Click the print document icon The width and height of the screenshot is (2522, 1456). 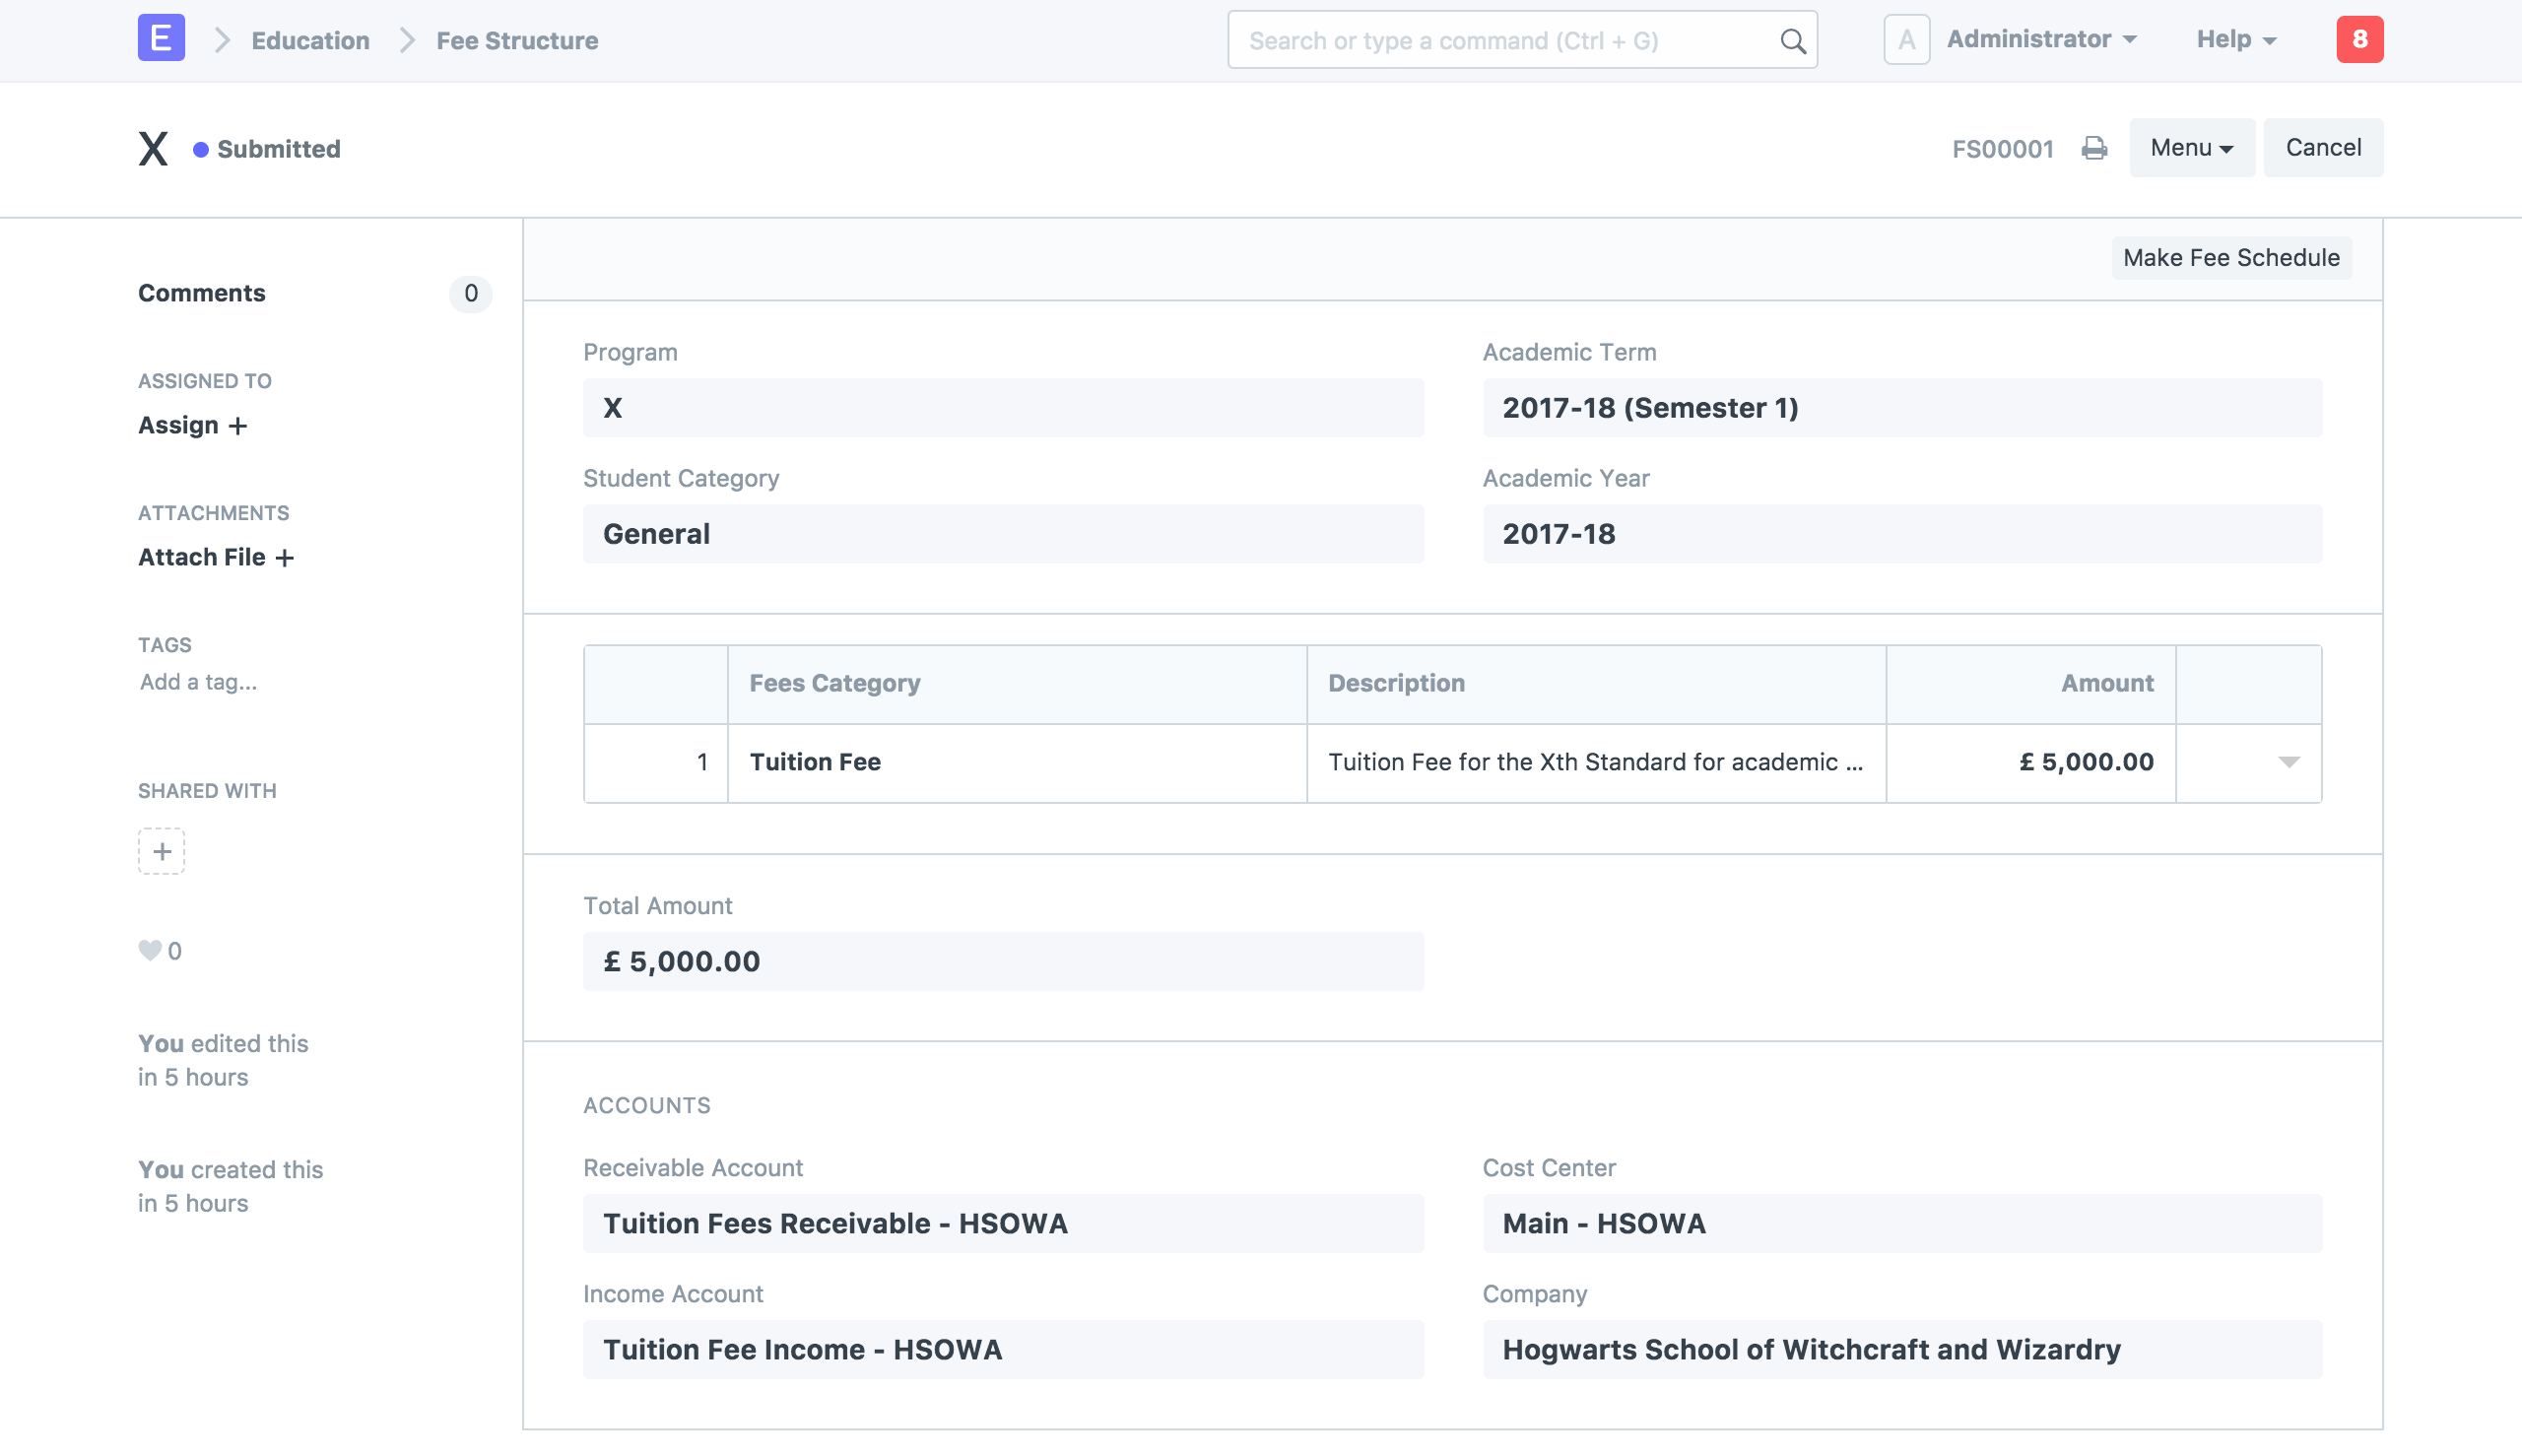pyautogui.click(x=2094, y=149)
